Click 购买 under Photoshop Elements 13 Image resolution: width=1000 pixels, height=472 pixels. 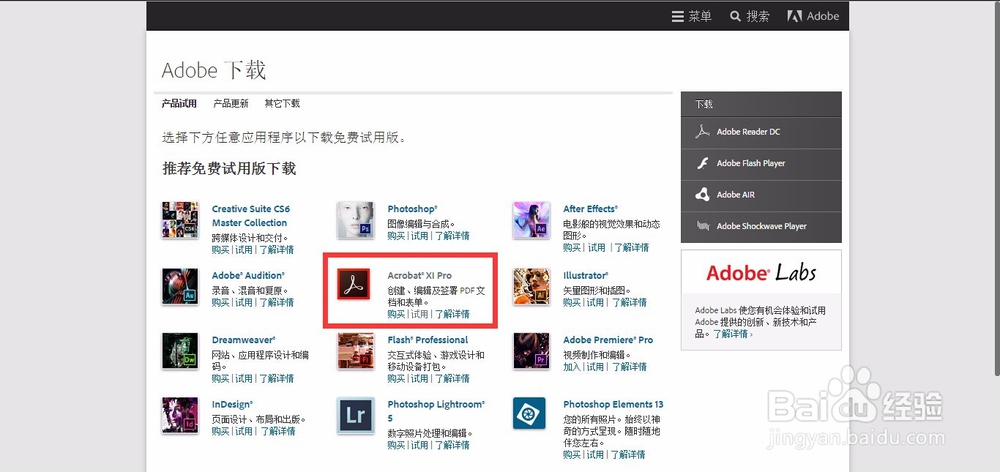click(x=571, y=455)
